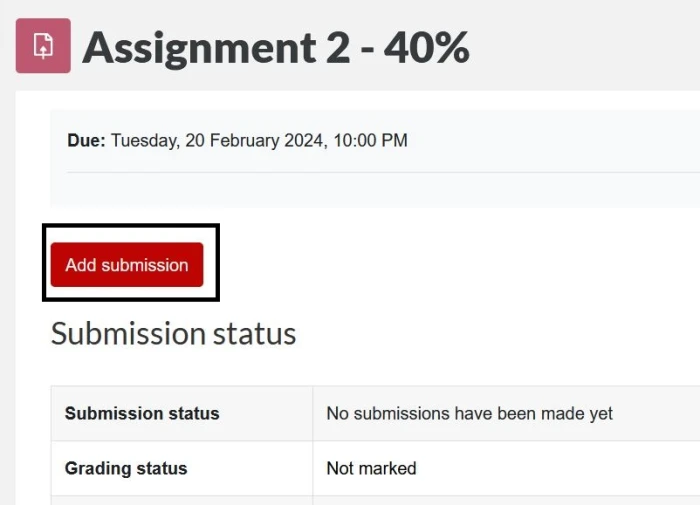Screen dimensions: 700x505
Task: Click the large Submission status heading
Action: (x=173, y=334)
